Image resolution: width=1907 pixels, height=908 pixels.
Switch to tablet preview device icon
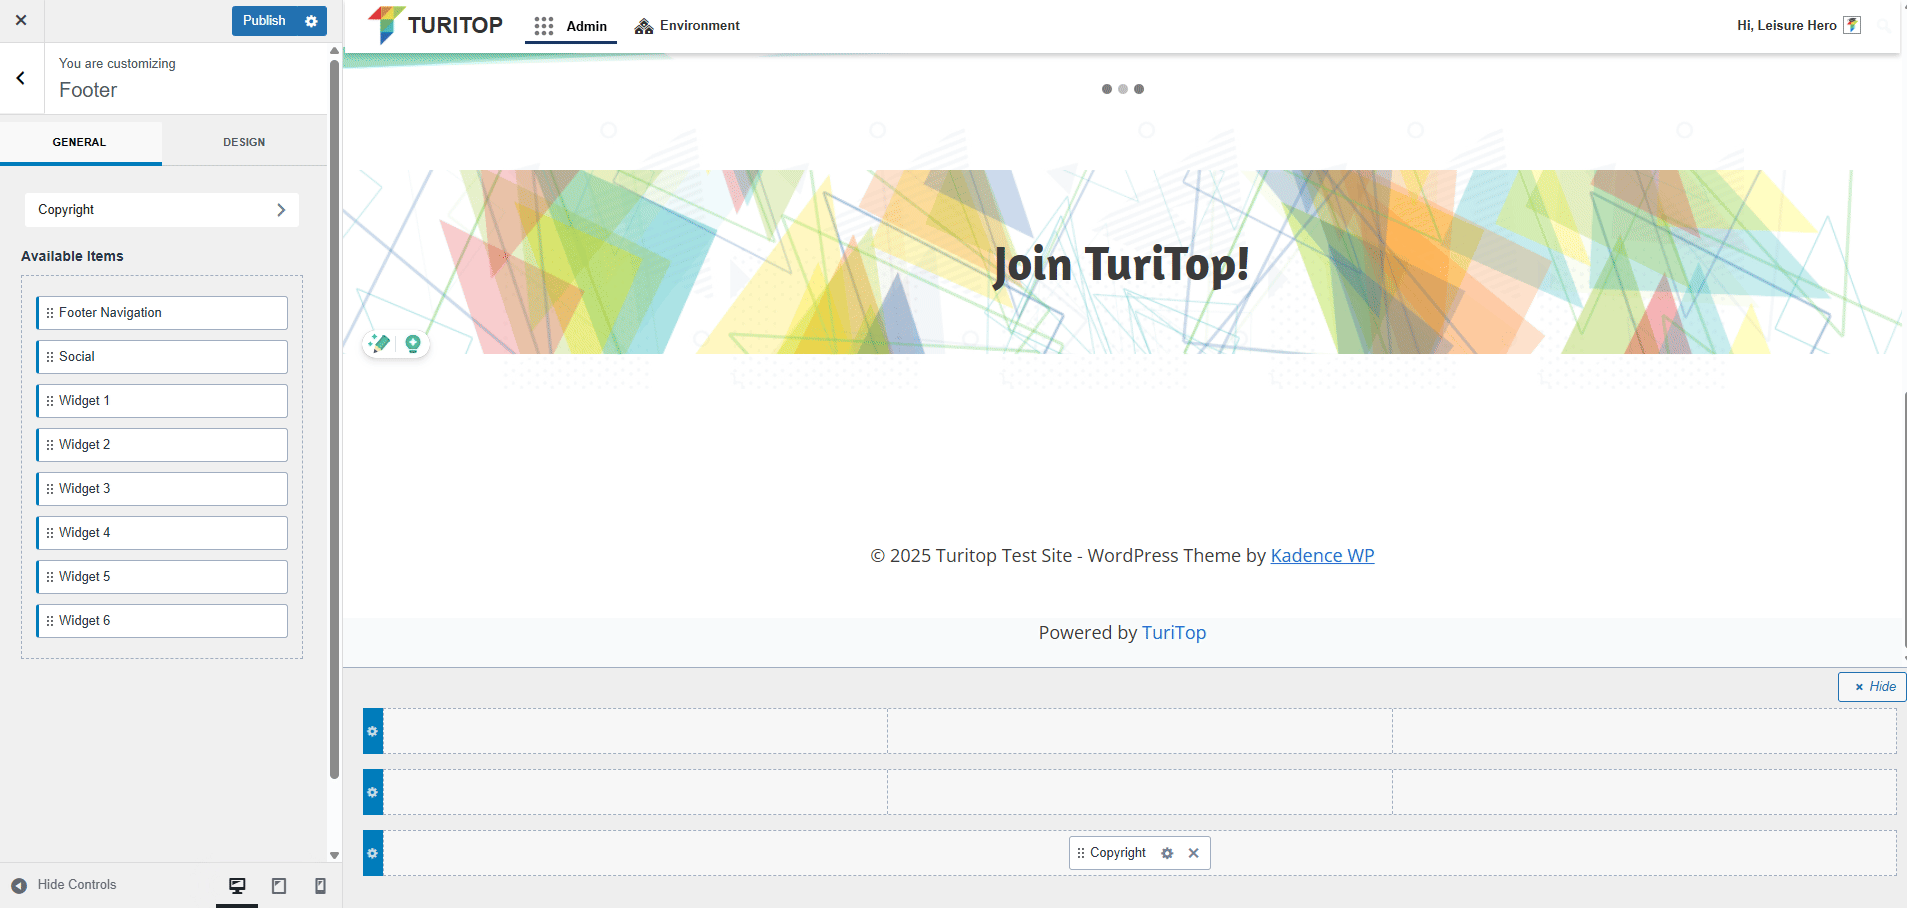pos(279,886)
